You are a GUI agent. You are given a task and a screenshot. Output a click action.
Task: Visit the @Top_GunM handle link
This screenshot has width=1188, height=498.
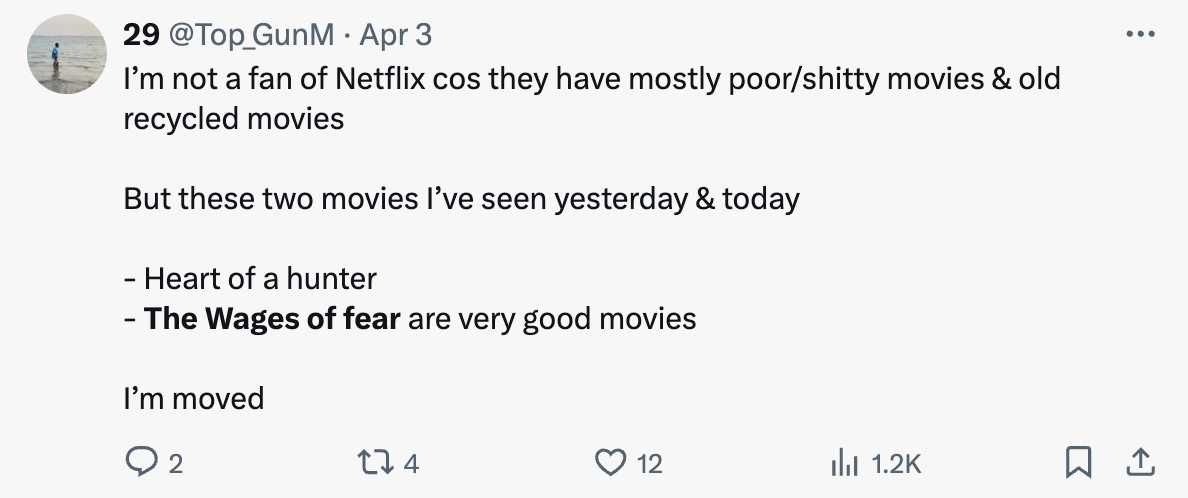[x=251, y=35]
